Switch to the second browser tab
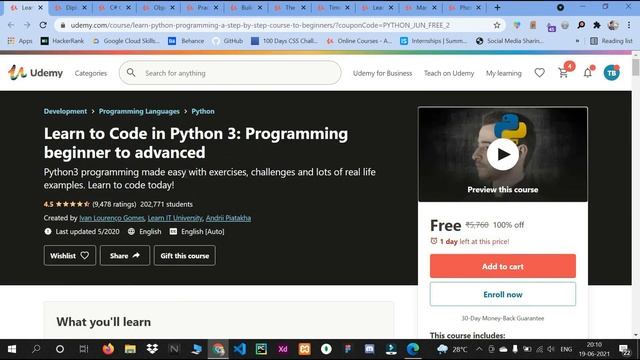The width and height of the screenshot is (640, 360). click(x=70, y=7)
